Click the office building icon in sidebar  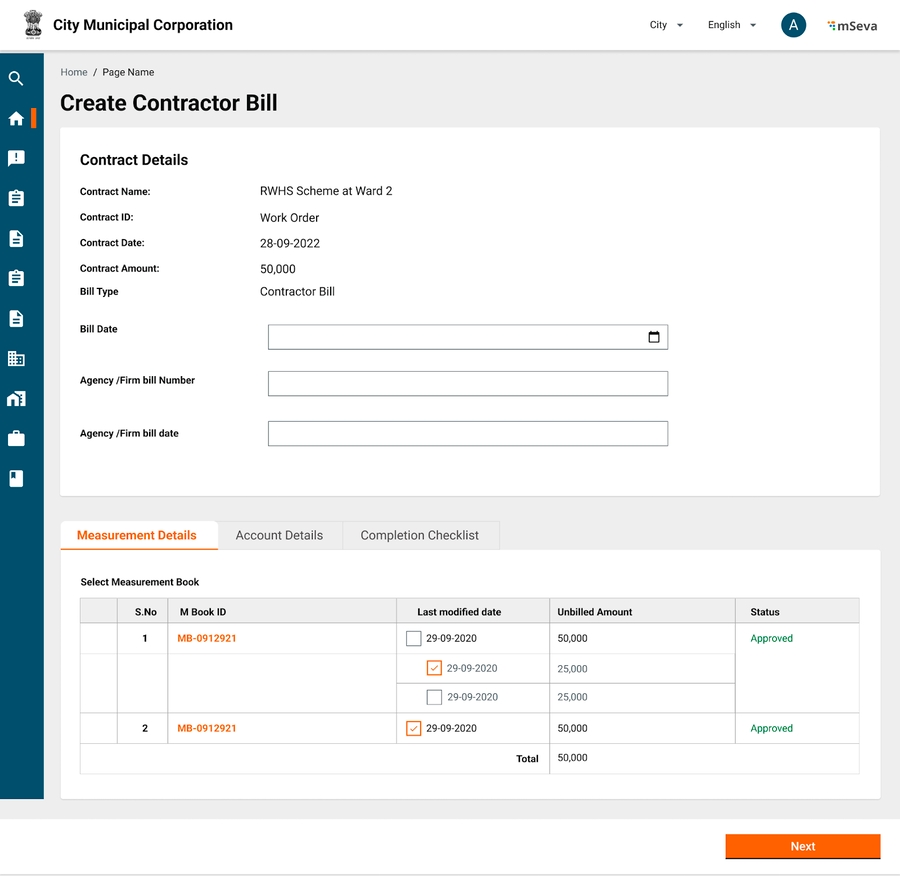16,359
